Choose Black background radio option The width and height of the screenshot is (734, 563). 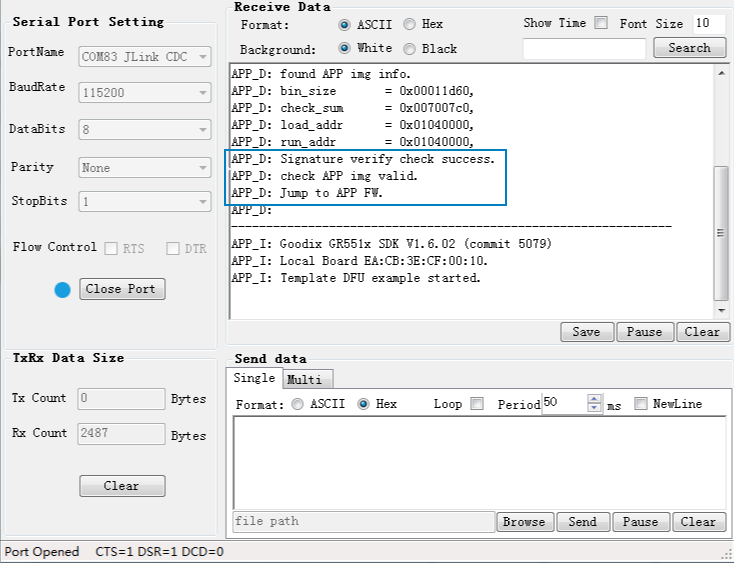click(410, 48)
